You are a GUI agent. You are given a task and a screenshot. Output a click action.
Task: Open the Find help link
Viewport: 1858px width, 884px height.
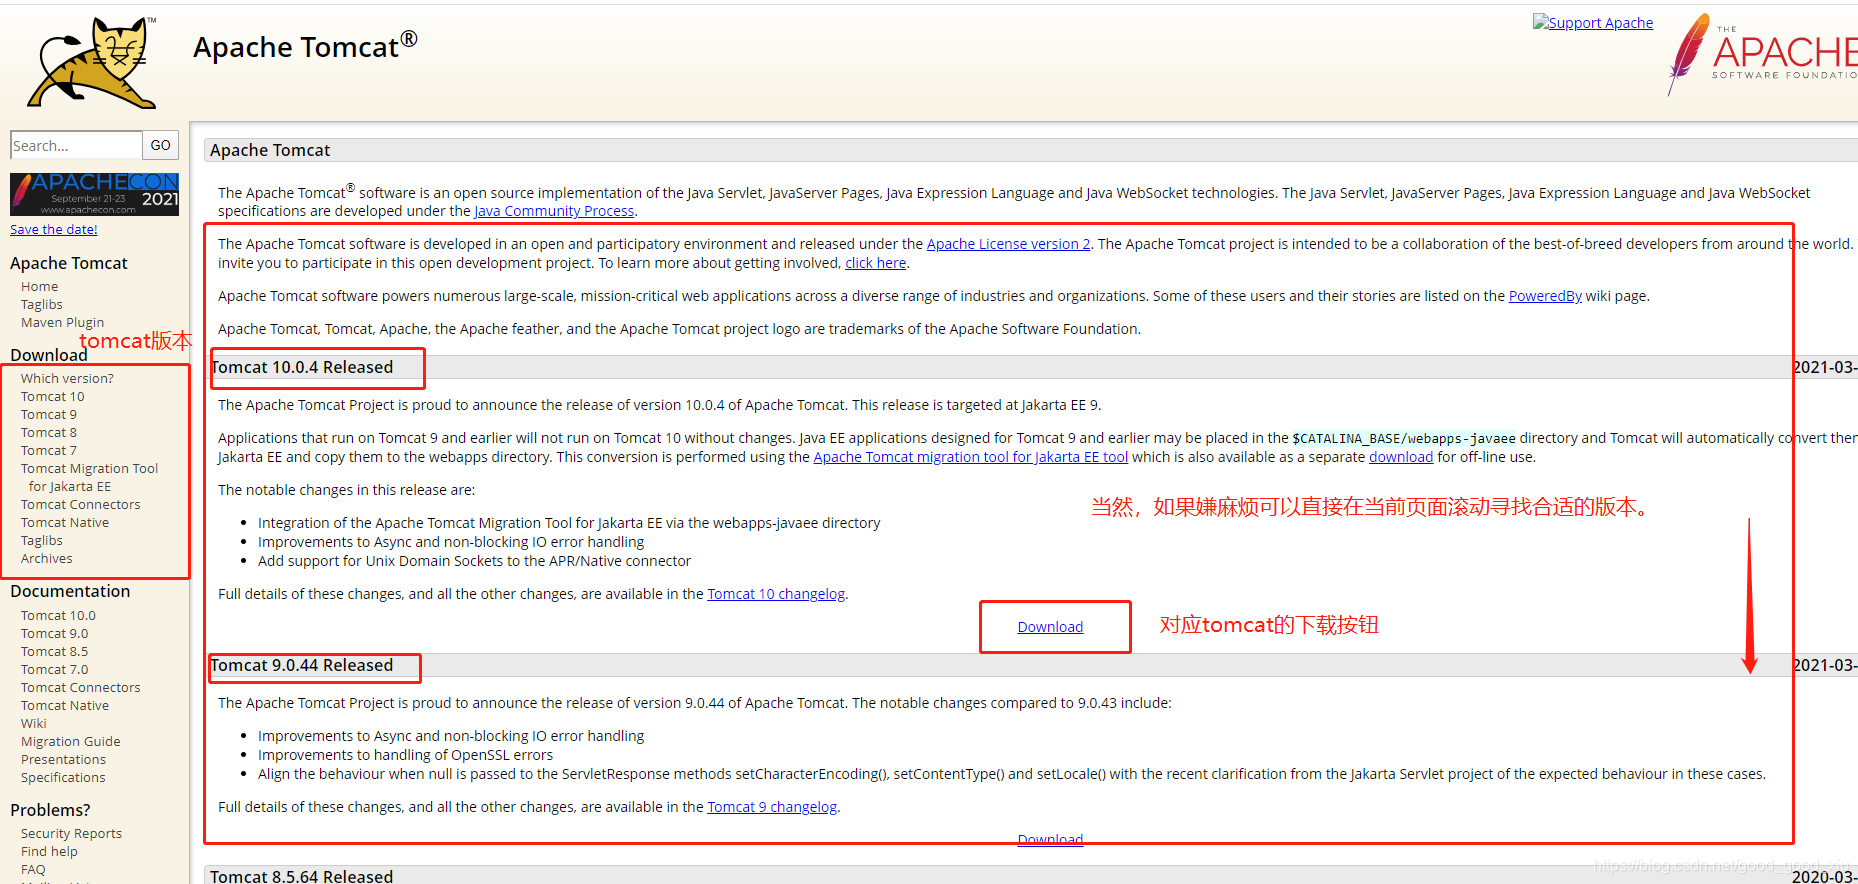(x=49, y=851)
